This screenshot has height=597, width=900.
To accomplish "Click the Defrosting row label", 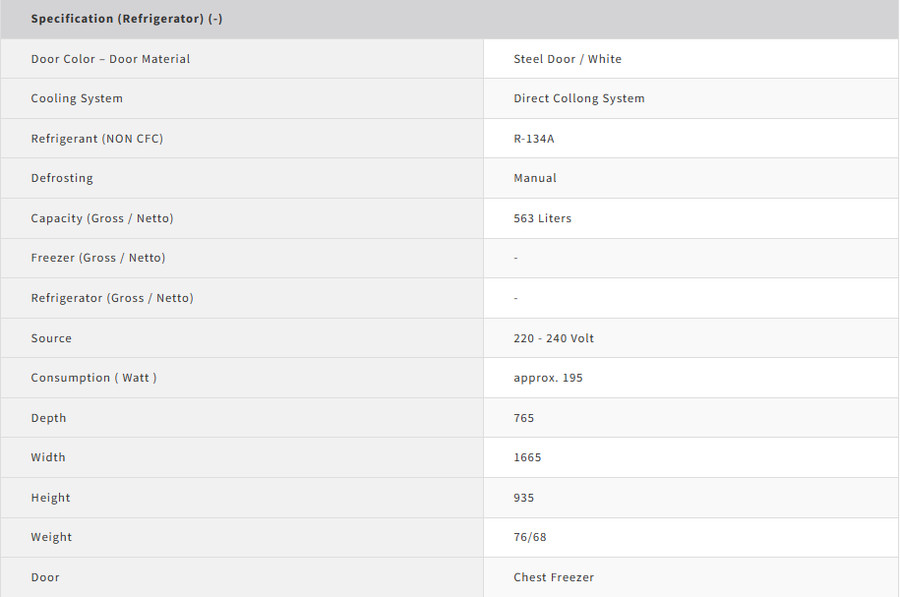I will click(61, 179).
